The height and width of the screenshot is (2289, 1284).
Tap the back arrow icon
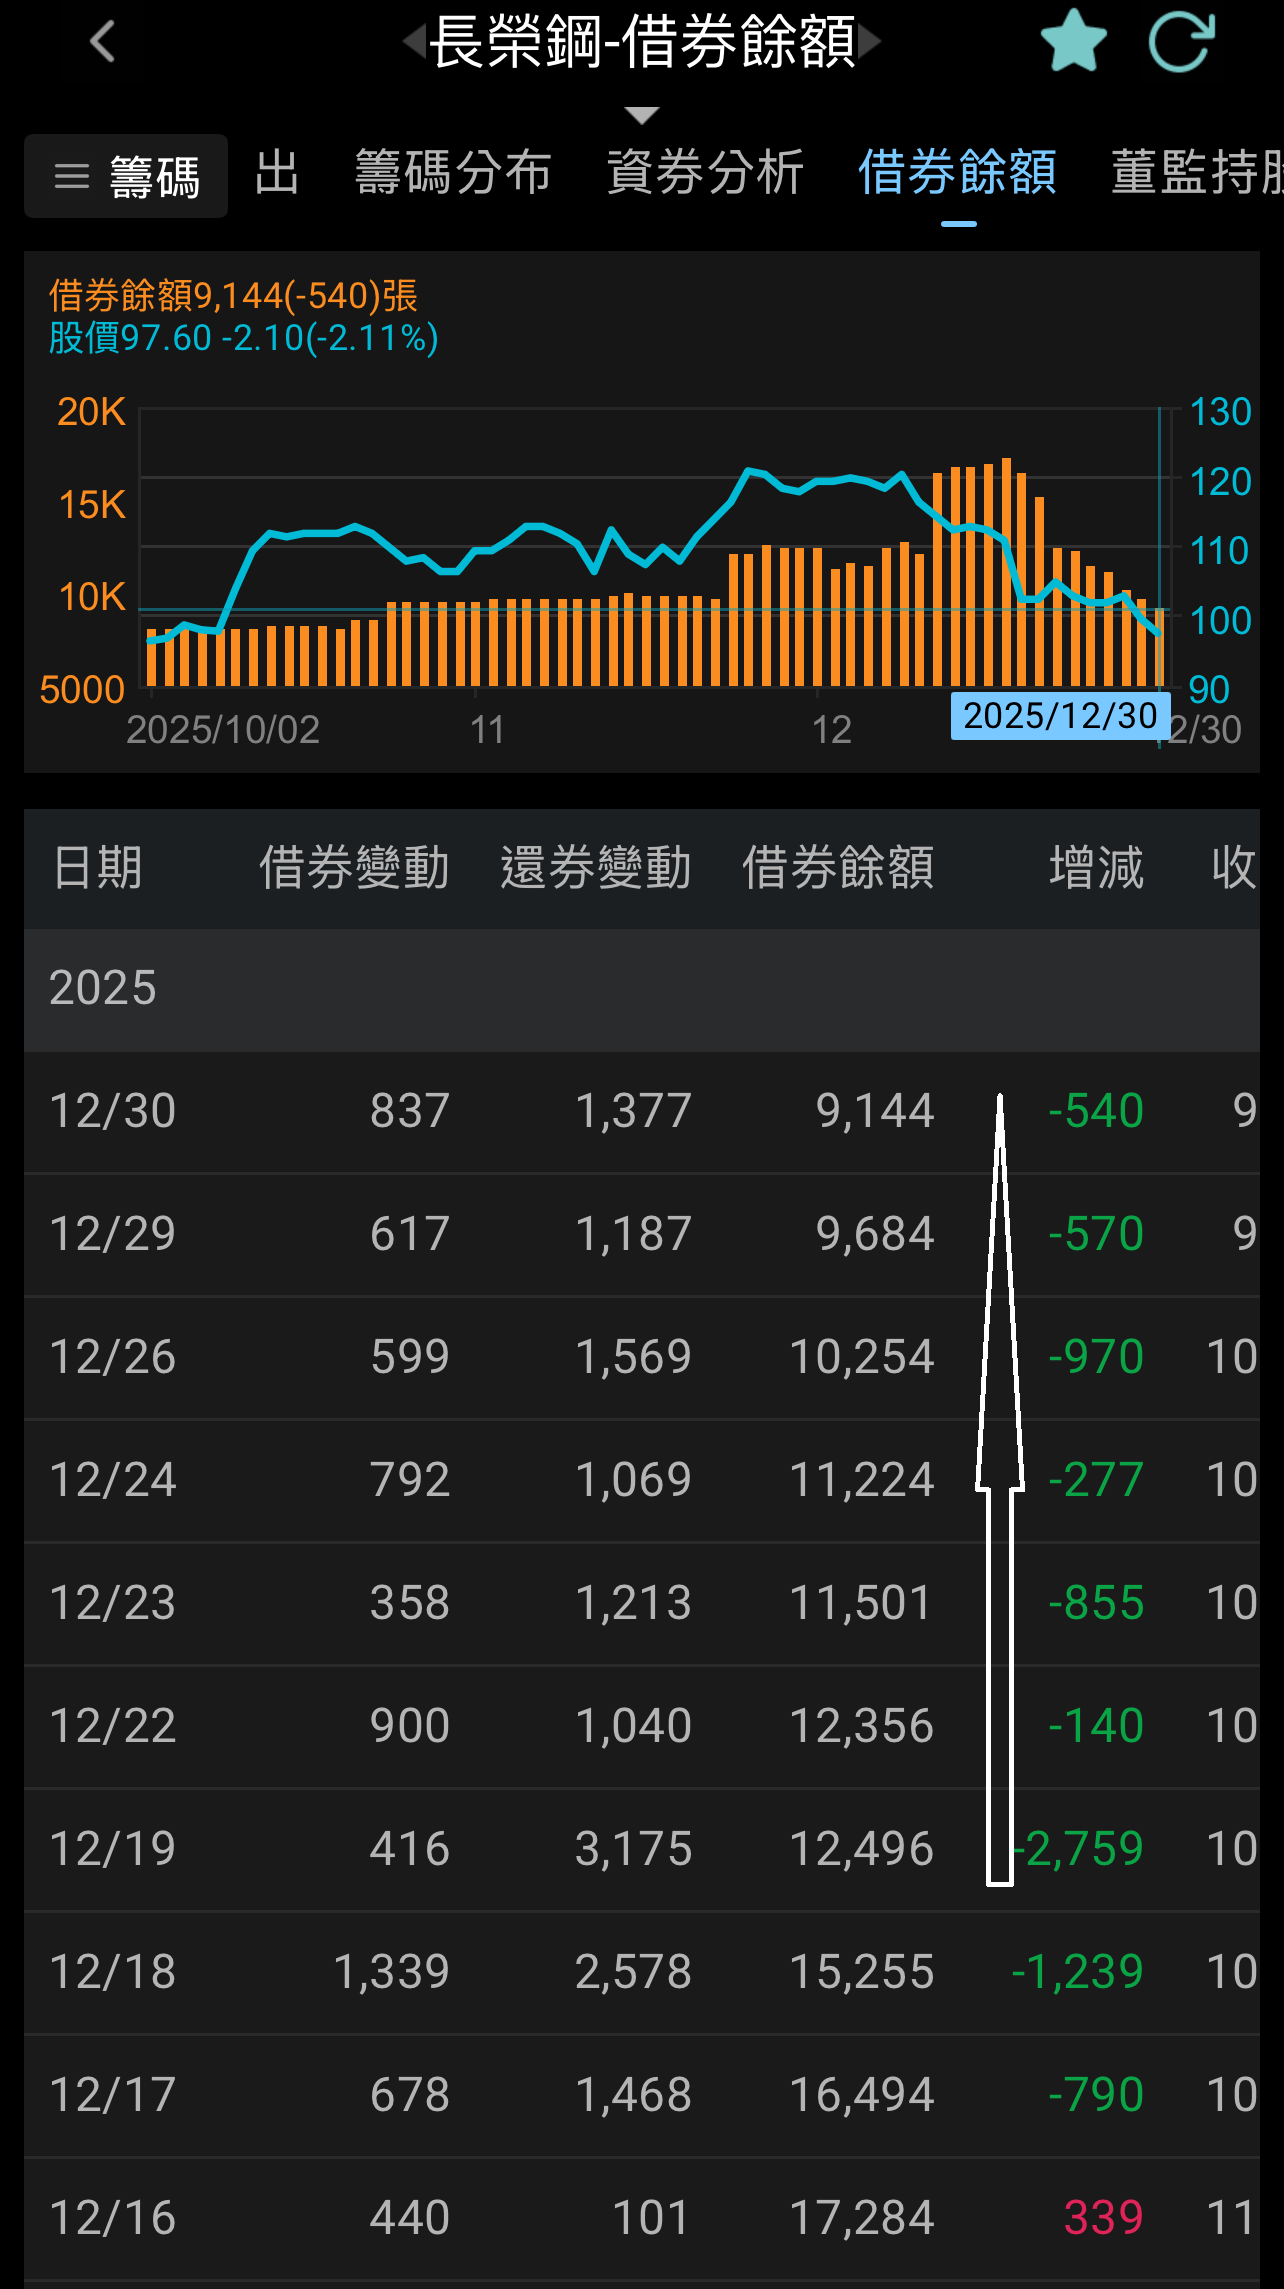click(x=103, y=42)
